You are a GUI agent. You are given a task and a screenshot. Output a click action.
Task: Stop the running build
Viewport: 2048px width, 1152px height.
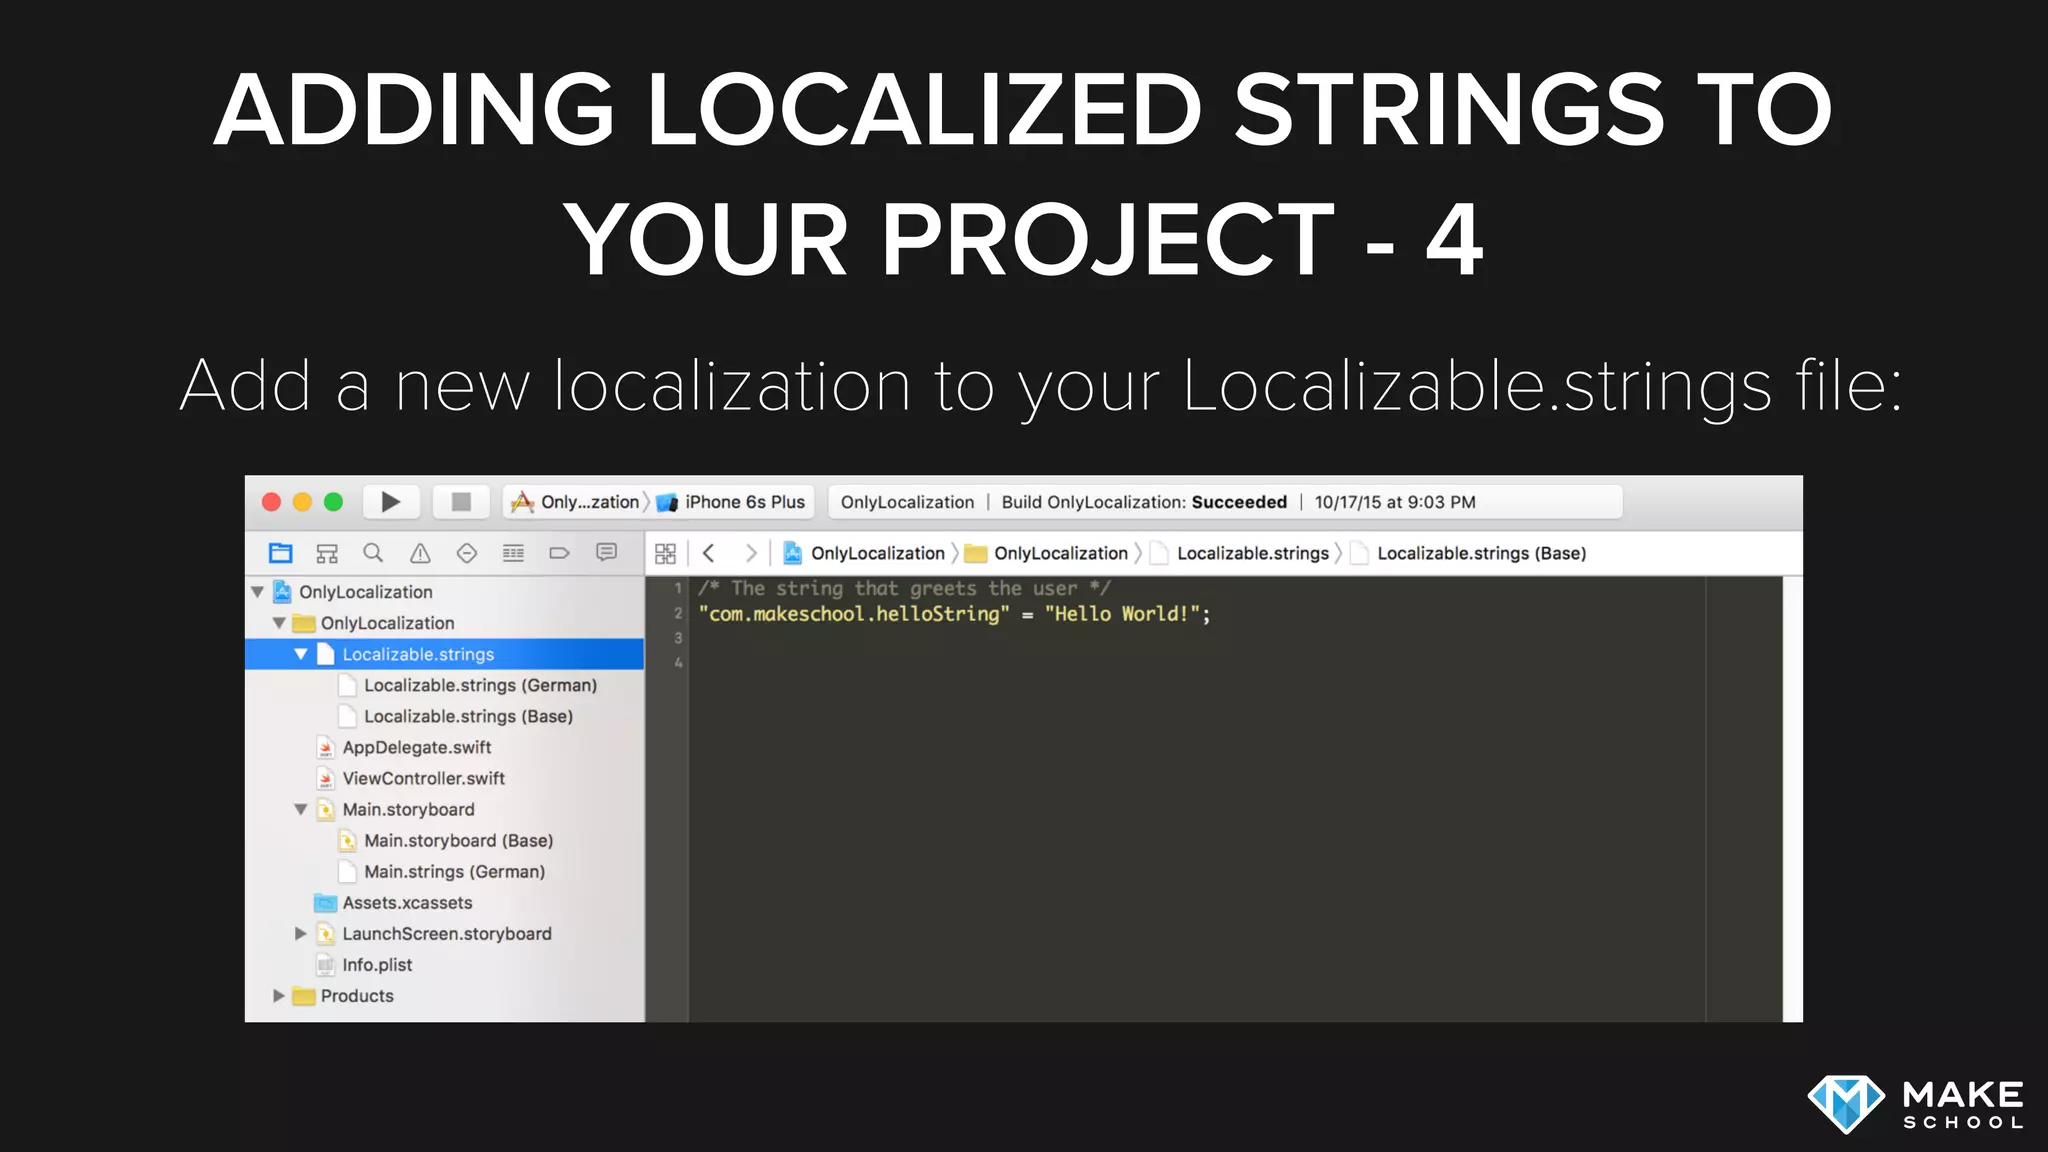[x=461, y=502]
